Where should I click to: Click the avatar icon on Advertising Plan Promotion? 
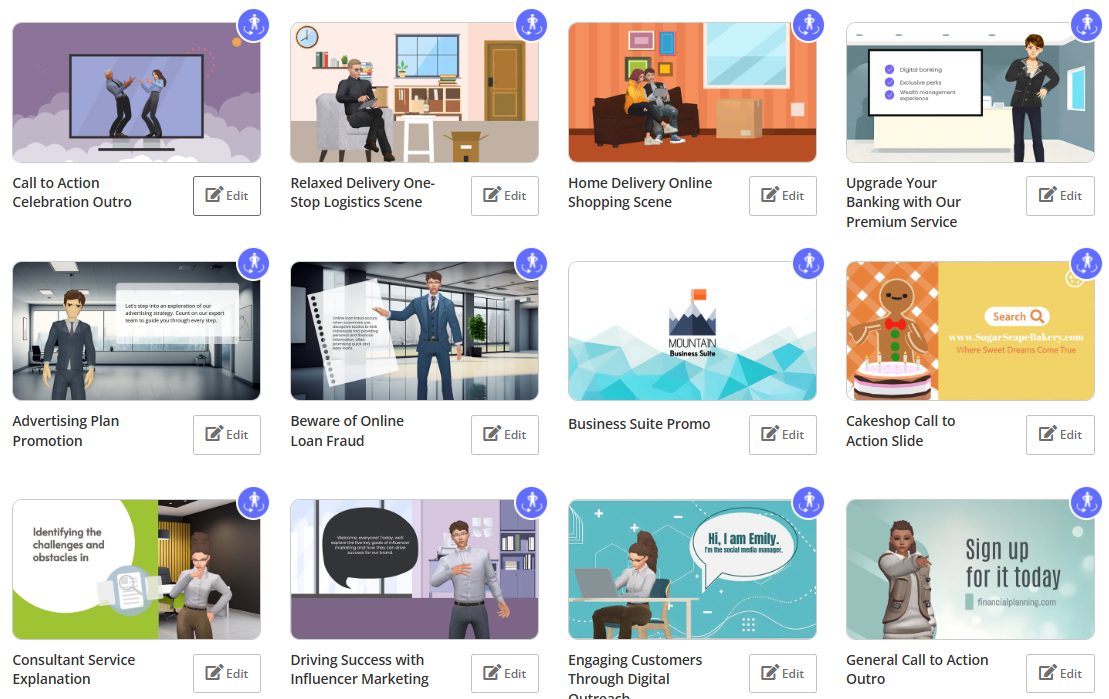253,263
